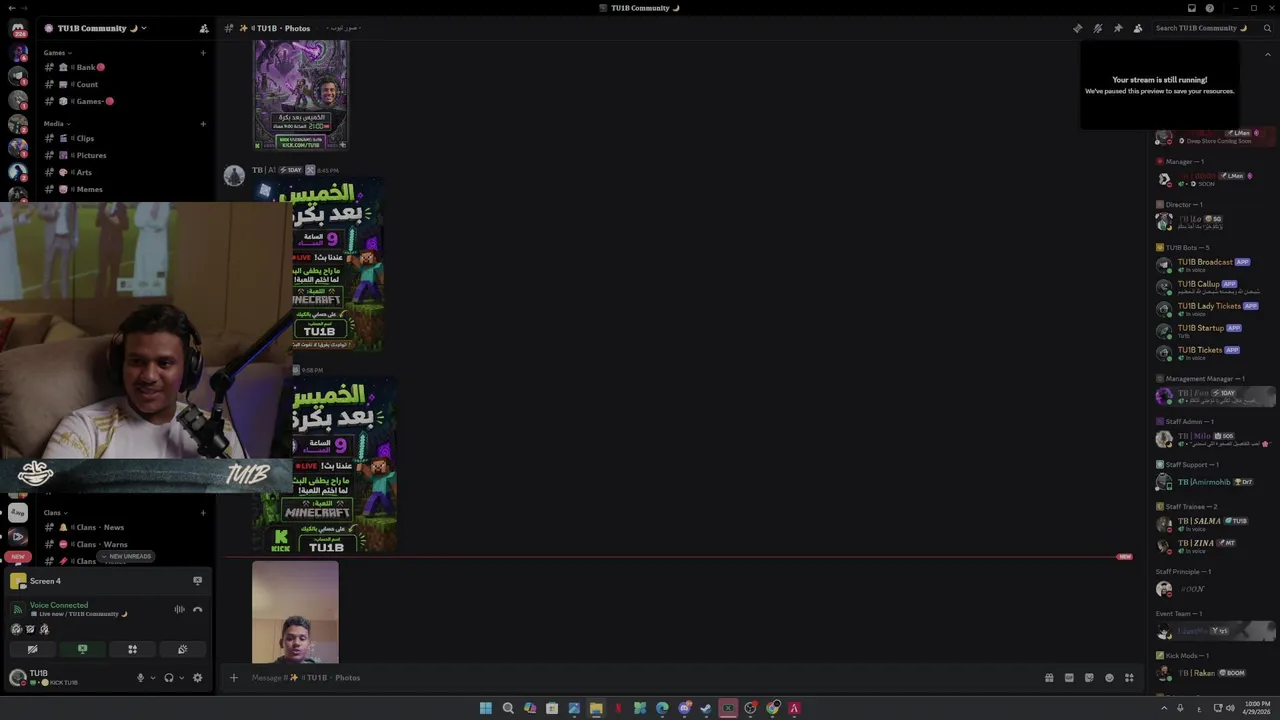Deafen headphones in user panel

168,678
